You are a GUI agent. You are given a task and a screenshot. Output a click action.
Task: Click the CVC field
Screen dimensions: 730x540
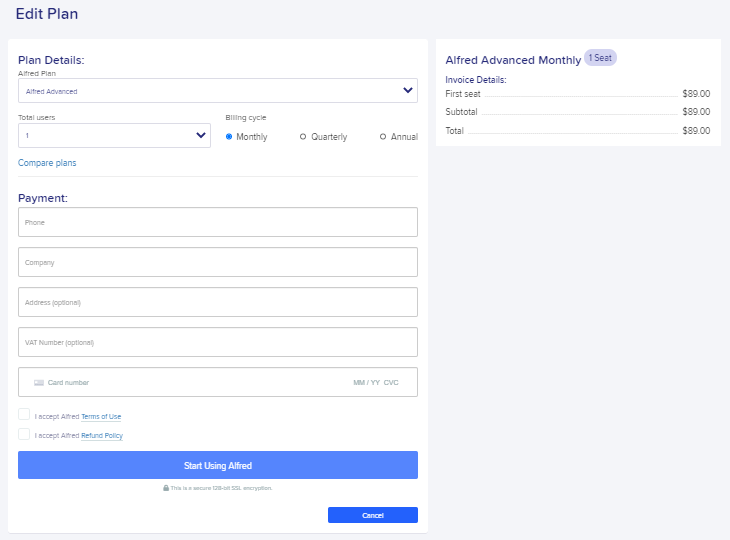(x=391, y=383)
